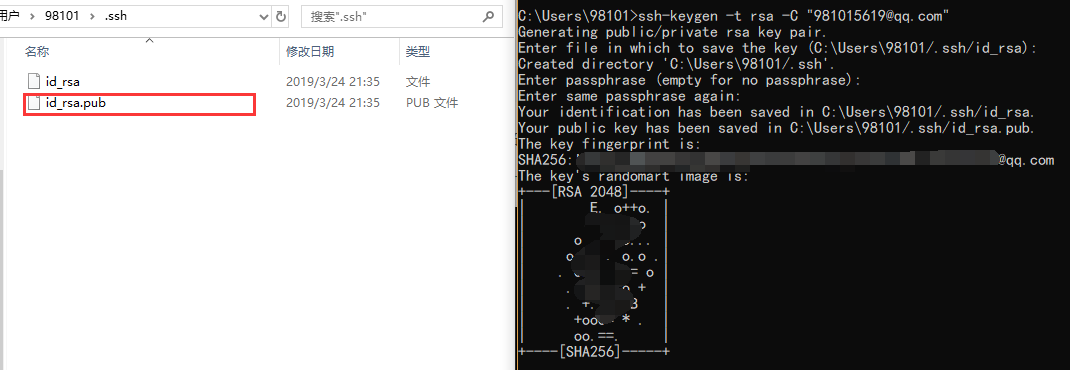This screenshot has width=1070, height=370.
Task: Click .ssh breadcrumb segment
Action: coord(116,16)
